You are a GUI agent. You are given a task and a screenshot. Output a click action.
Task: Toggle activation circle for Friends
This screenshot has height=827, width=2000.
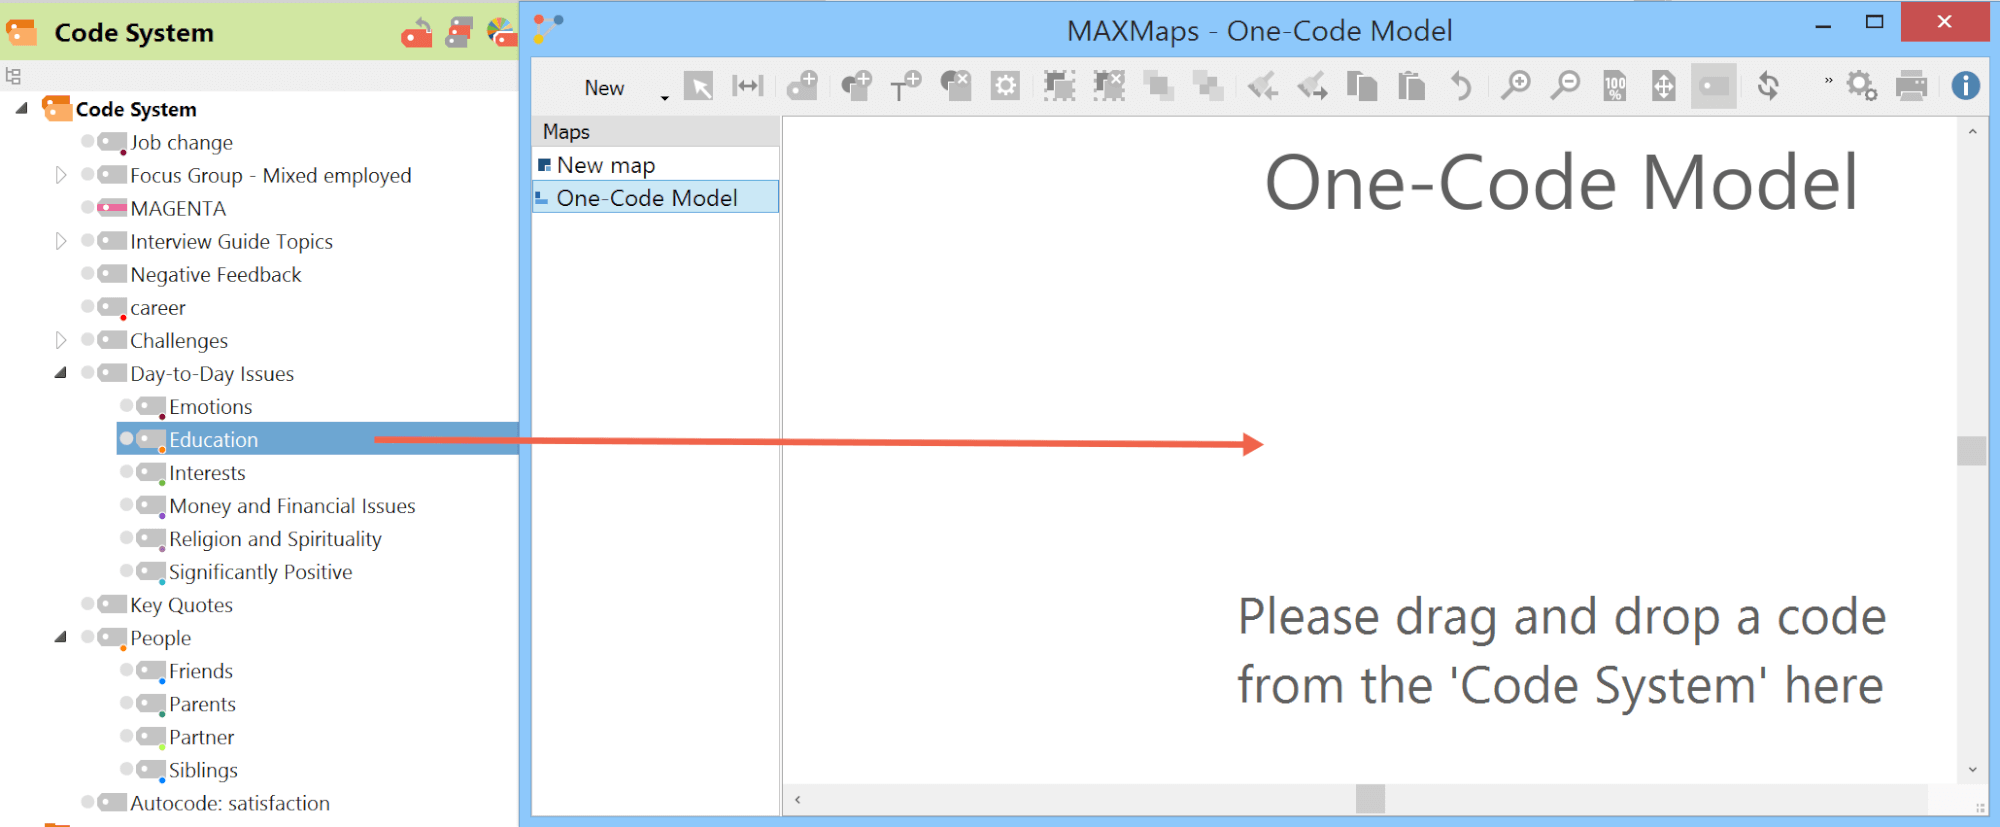point(127,669)
